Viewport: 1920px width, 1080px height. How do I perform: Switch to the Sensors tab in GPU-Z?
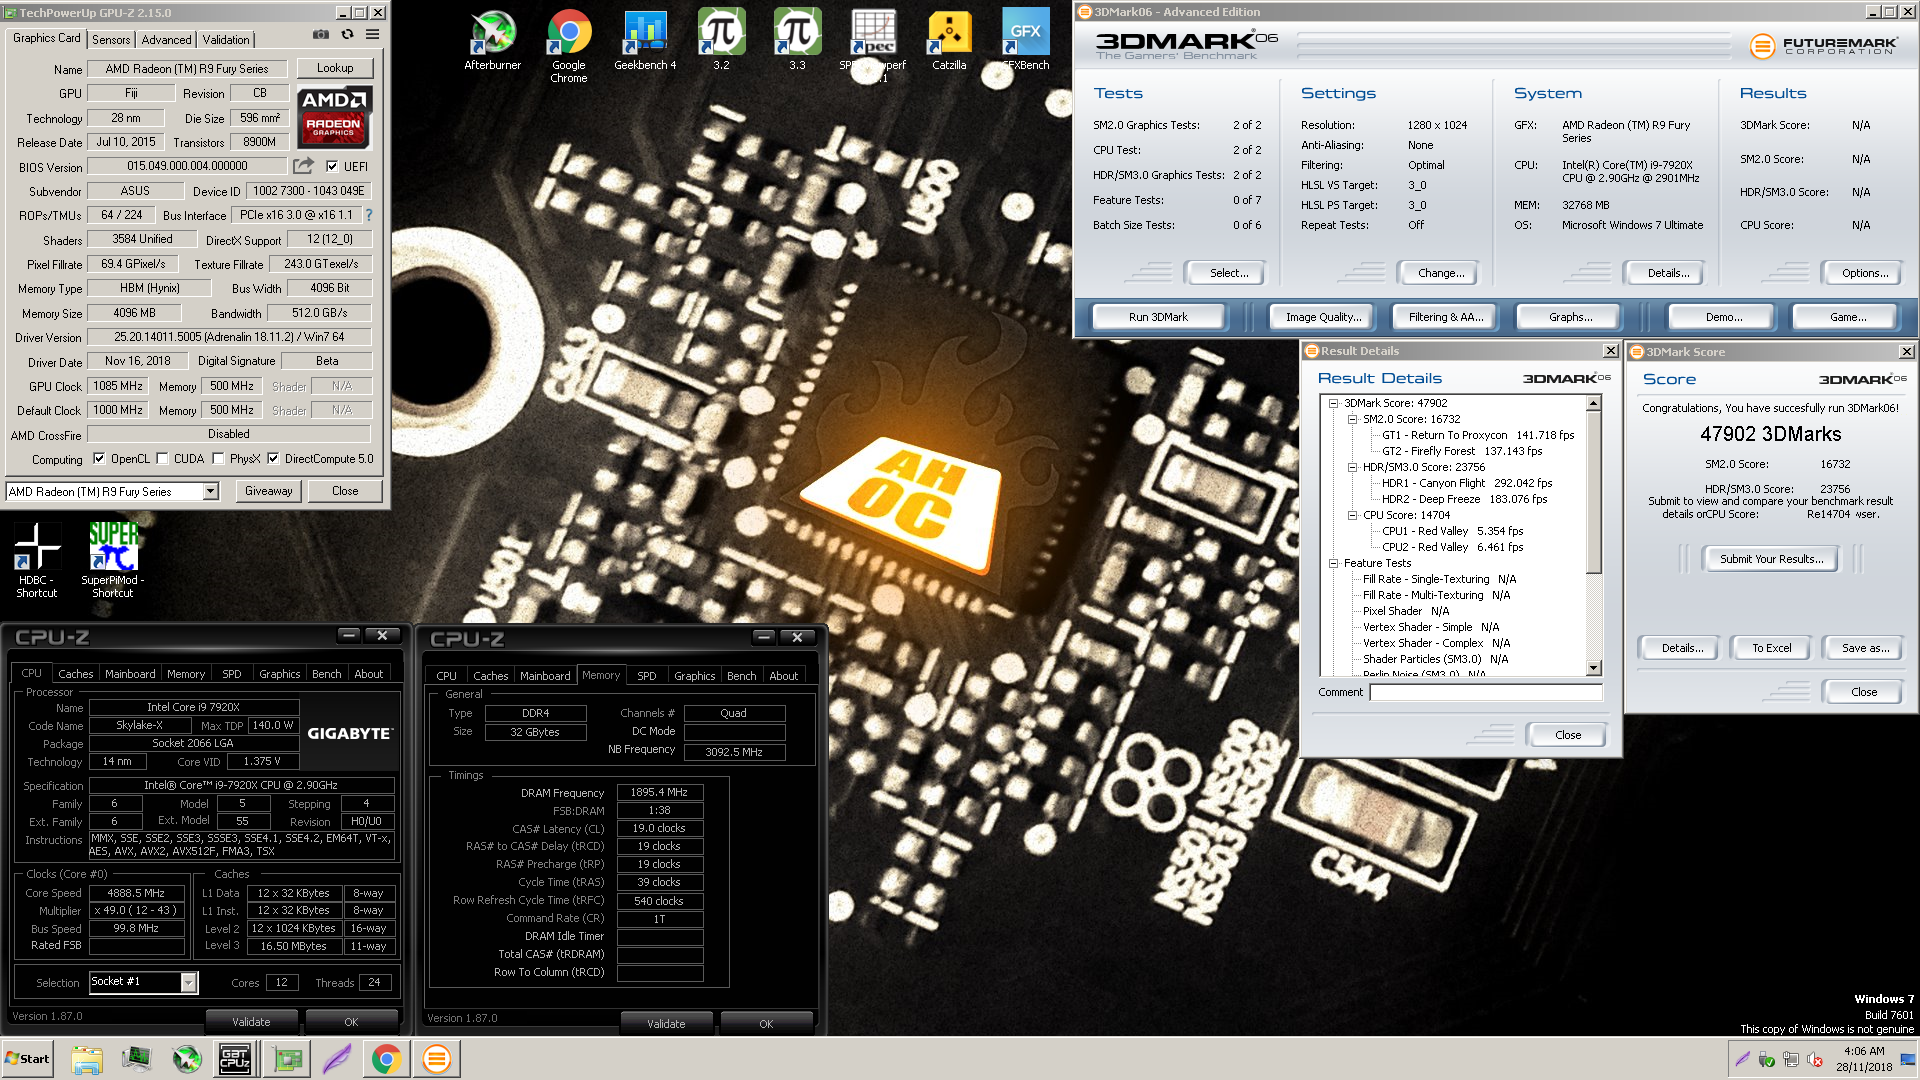[x=111, y=39]
